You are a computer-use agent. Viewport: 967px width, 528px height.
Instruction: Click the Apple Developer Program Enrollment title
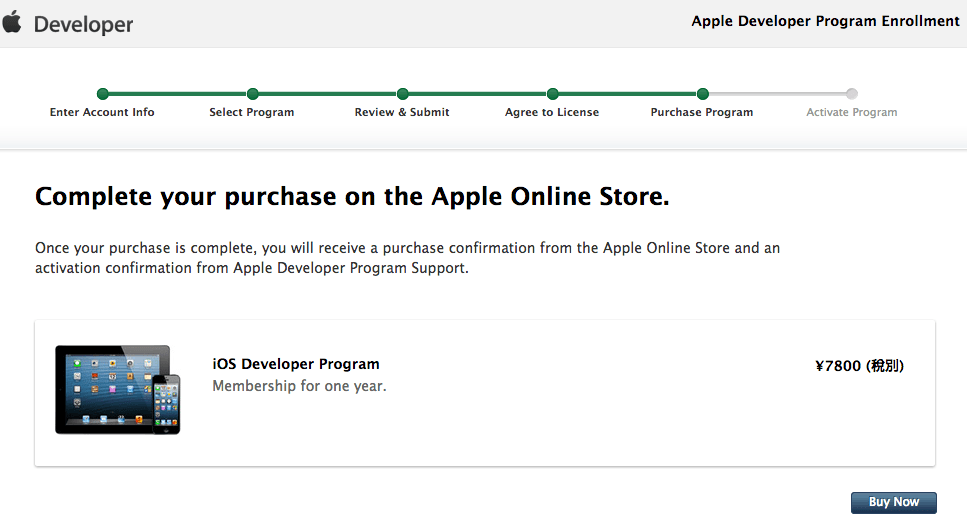pos(825,22)
